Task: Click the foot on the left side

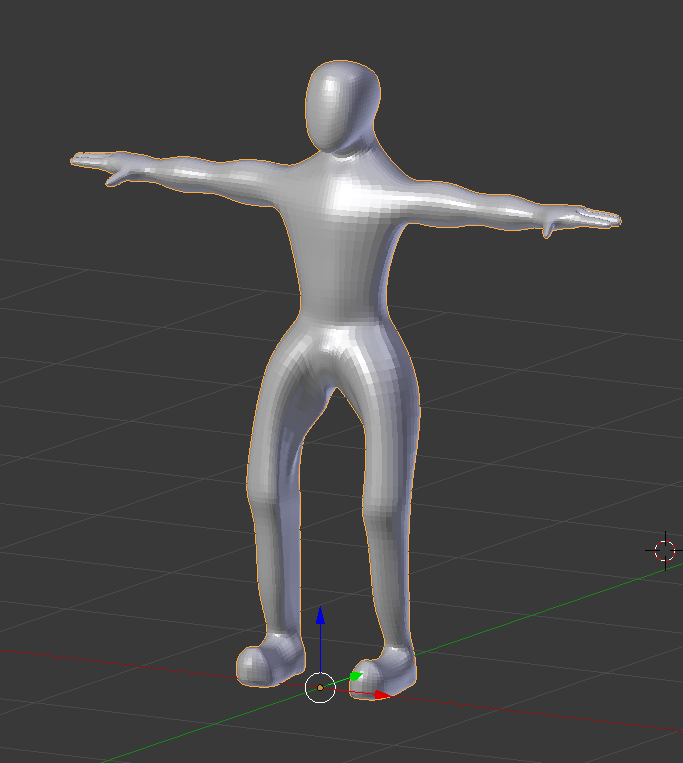Action: 265,662
